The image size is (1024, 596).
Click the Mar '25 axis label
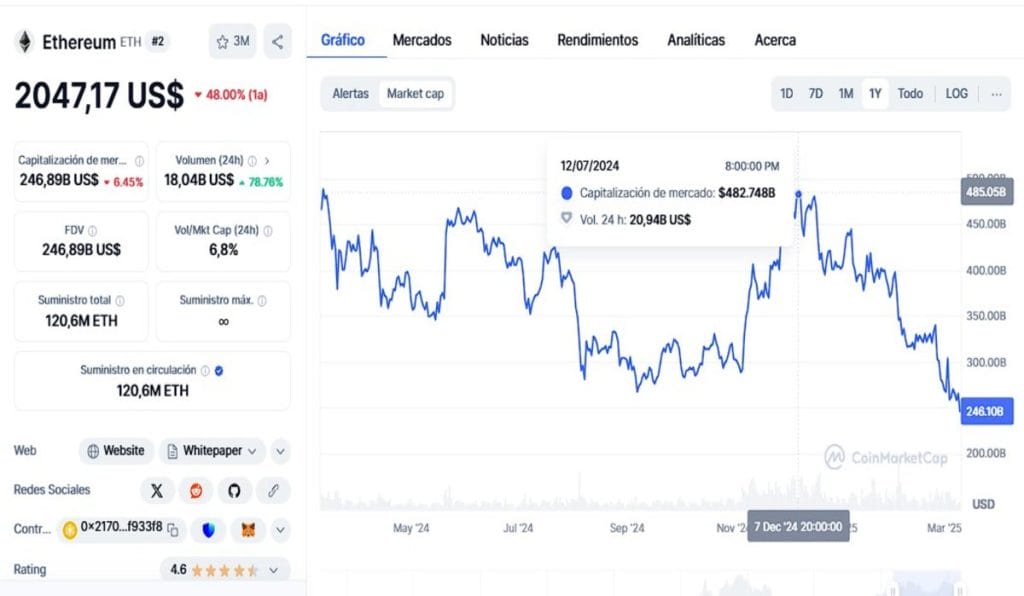point(944,528)
